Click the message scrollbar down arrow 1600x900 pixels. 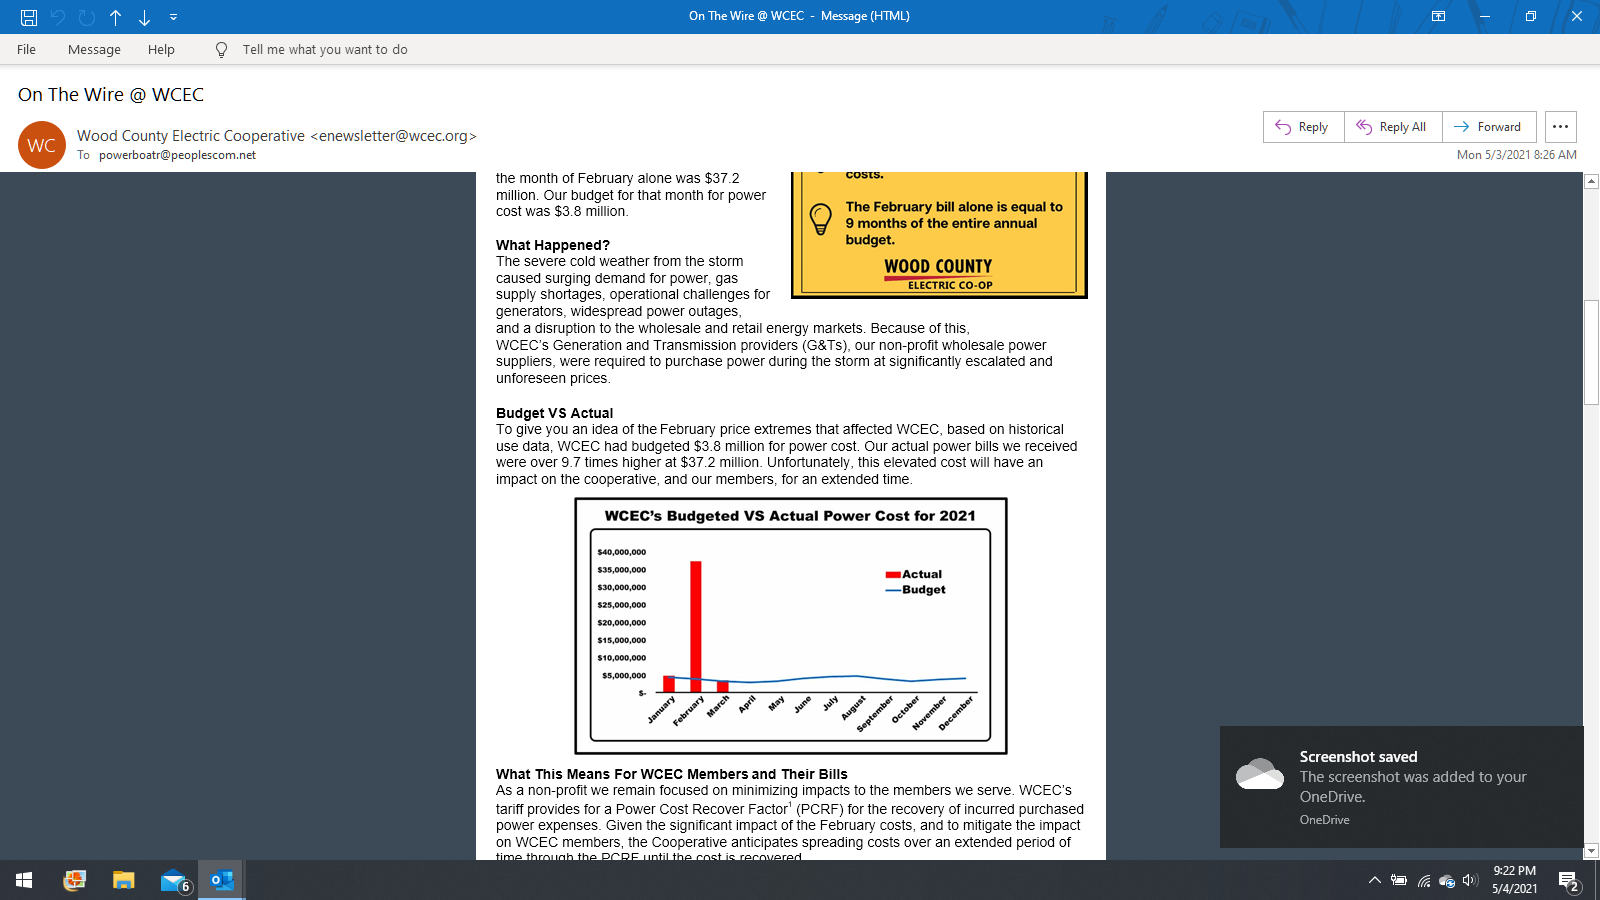[1591, 851]
